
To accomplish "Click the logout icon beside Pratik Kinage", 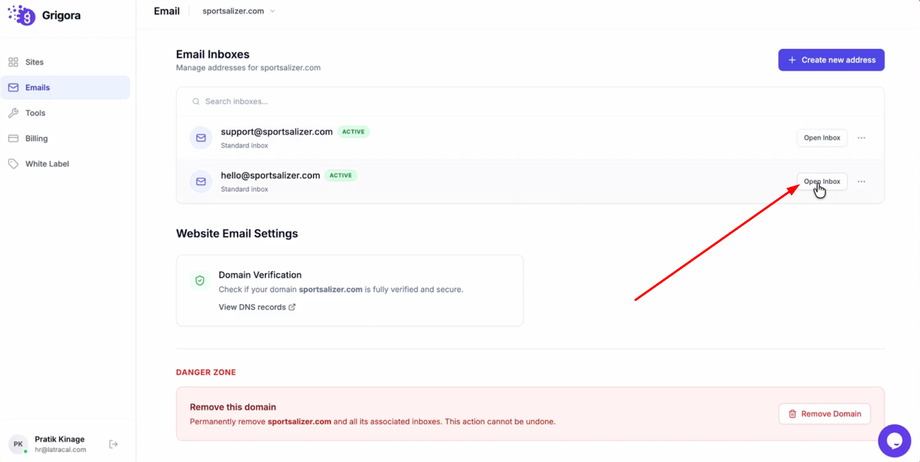I will [113, 444].
